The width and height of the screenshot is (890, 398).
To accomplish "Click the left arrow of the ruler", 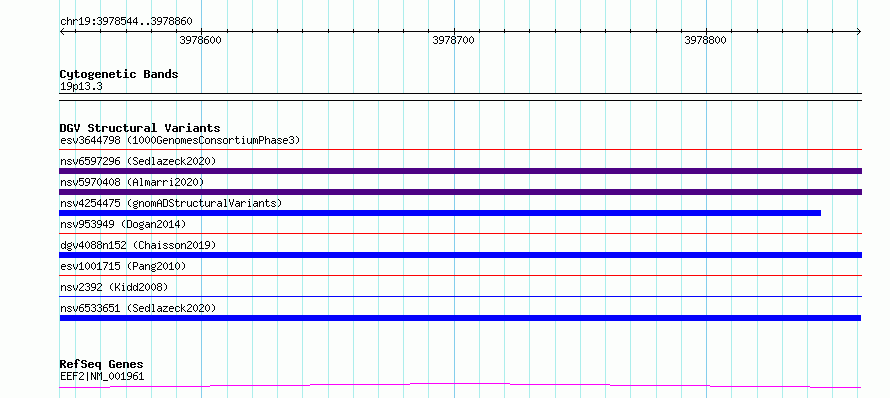I will point(63,31).
